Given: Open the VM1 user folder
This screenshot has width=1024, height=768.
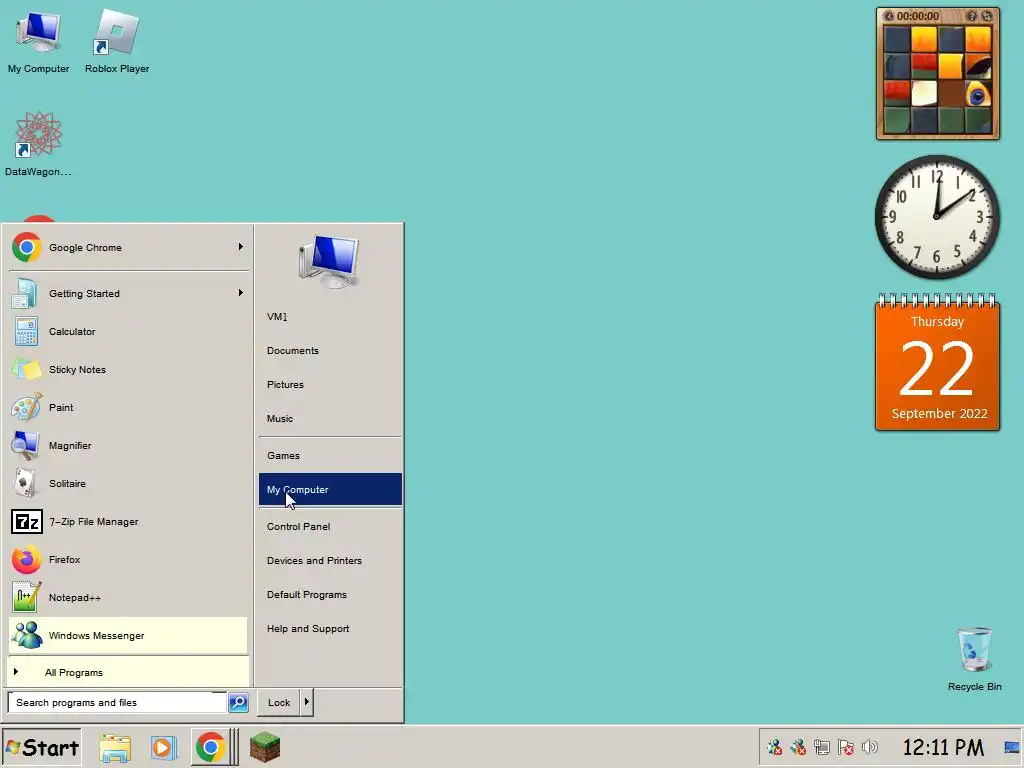Looking at the screenshot, I should pyautogui.click(x=330, y=317).
